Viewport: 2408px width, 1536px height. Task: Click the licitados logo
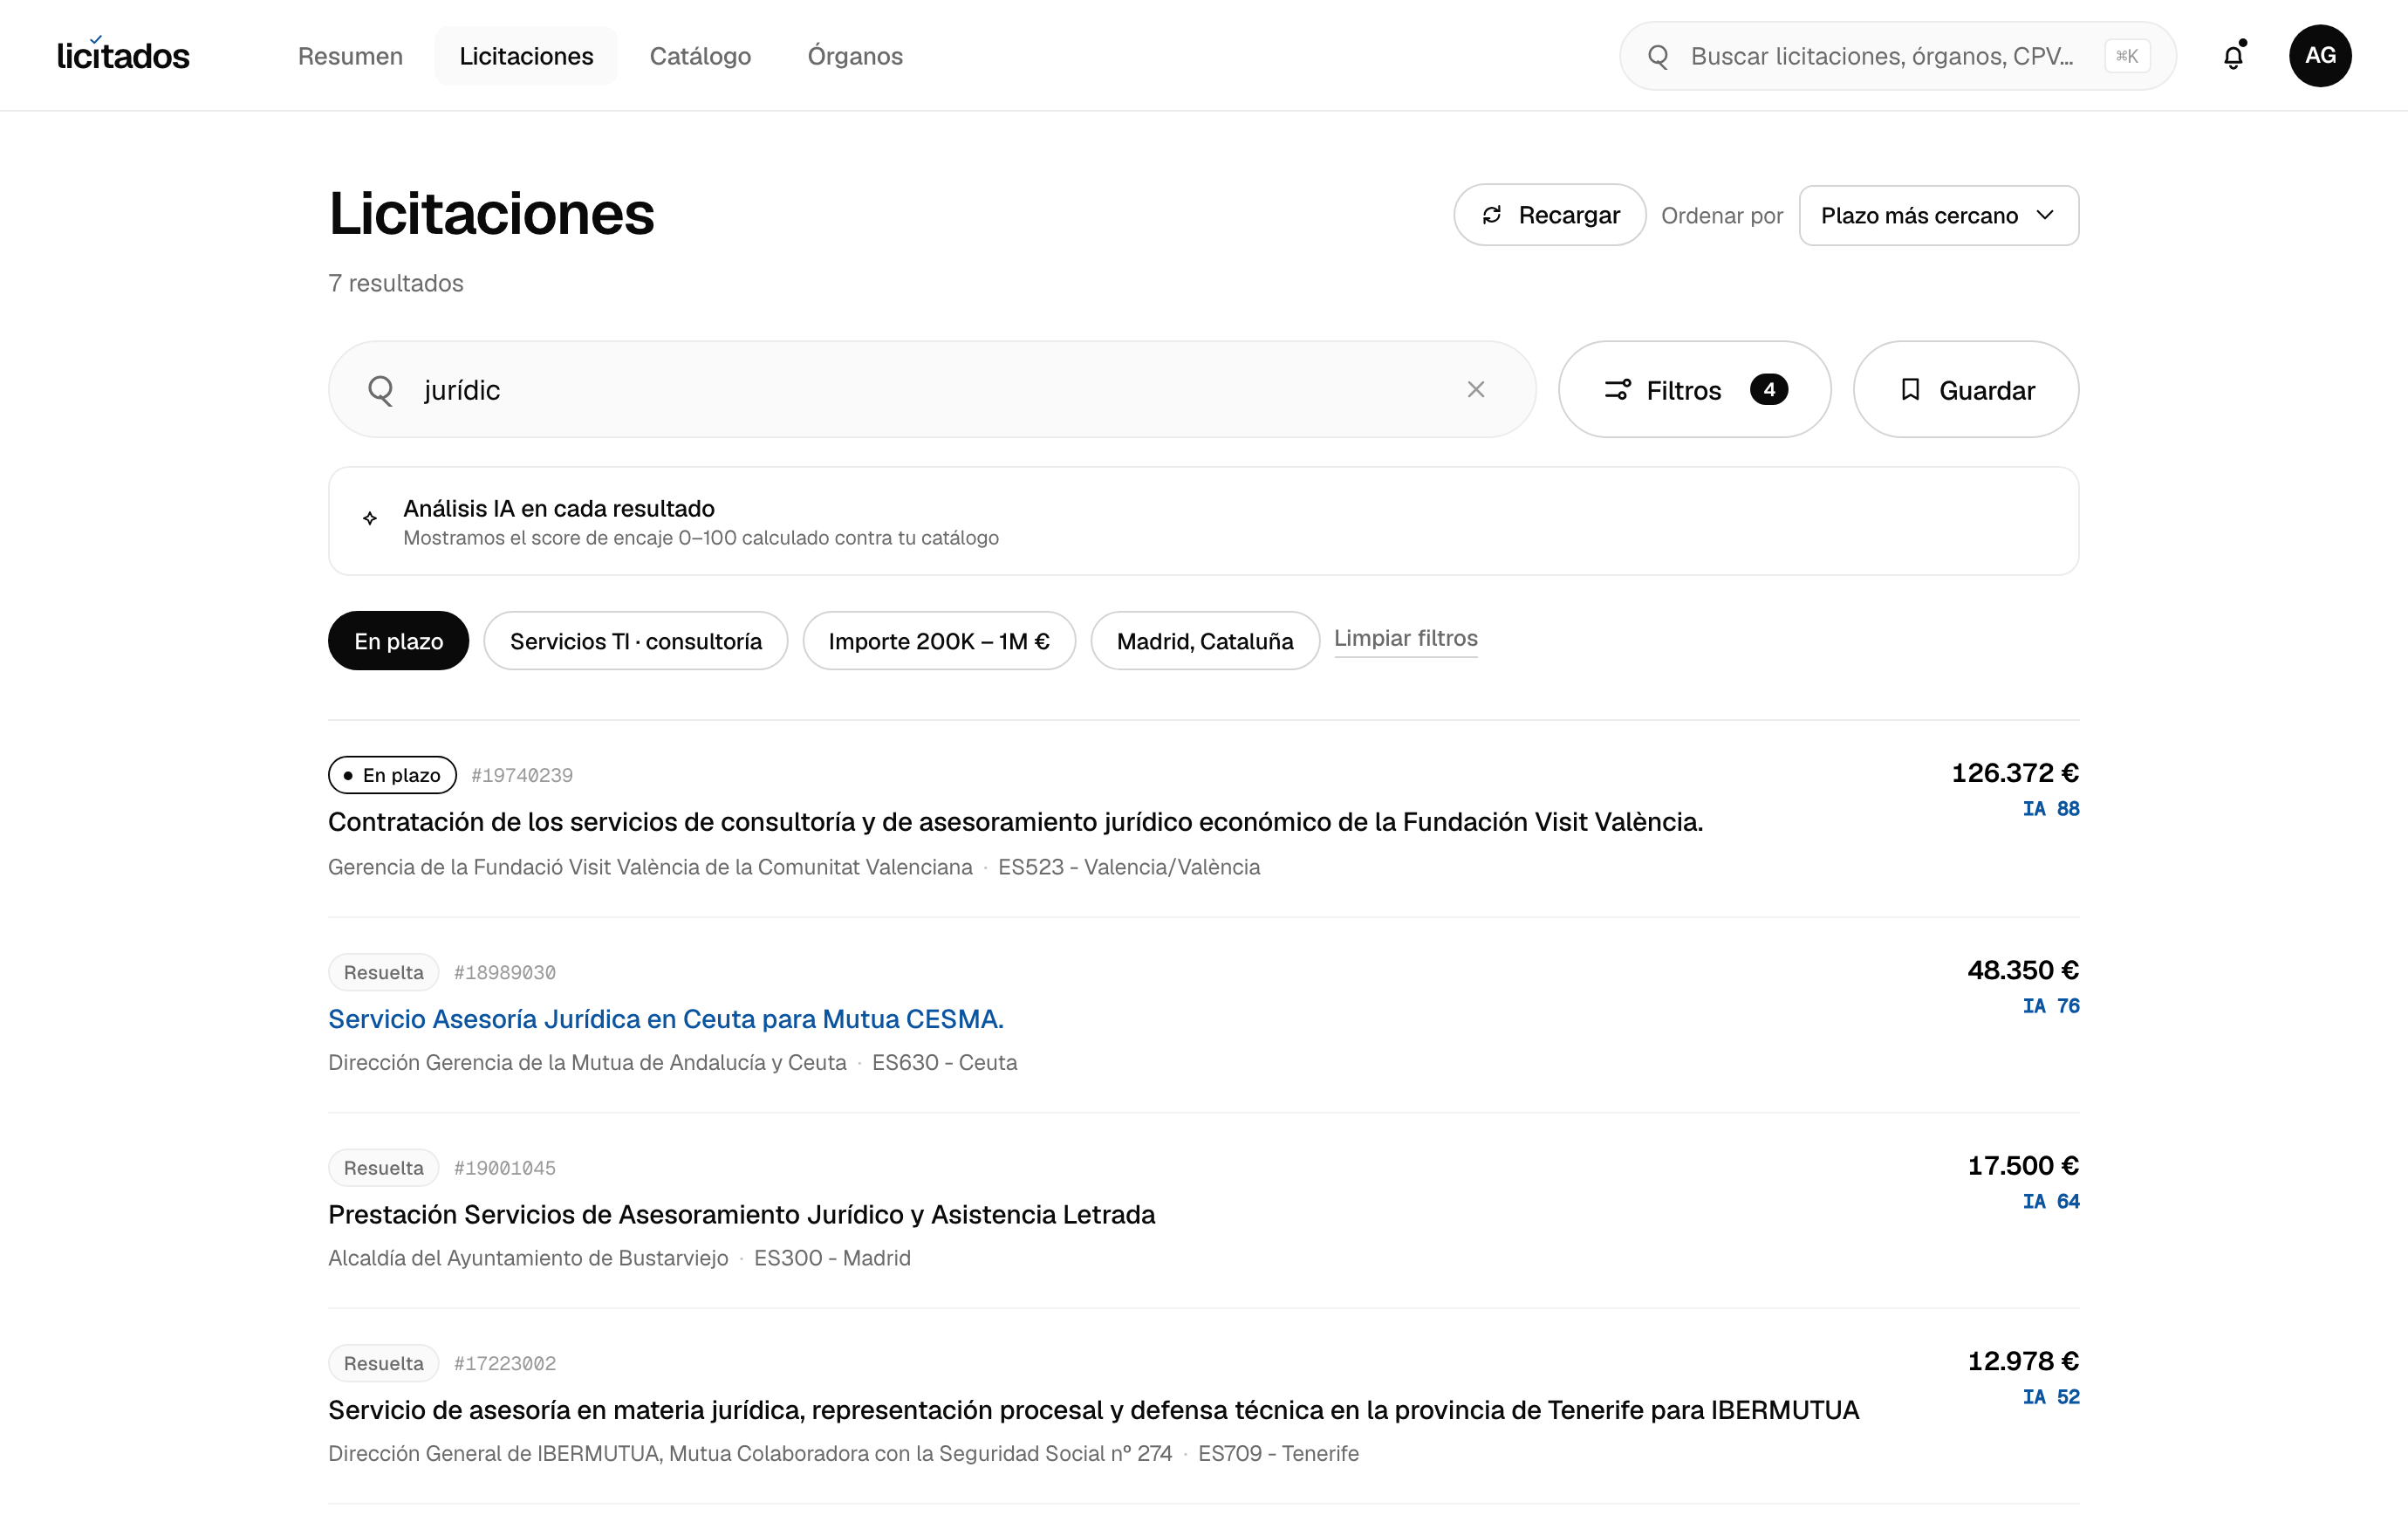pos(123,55)
